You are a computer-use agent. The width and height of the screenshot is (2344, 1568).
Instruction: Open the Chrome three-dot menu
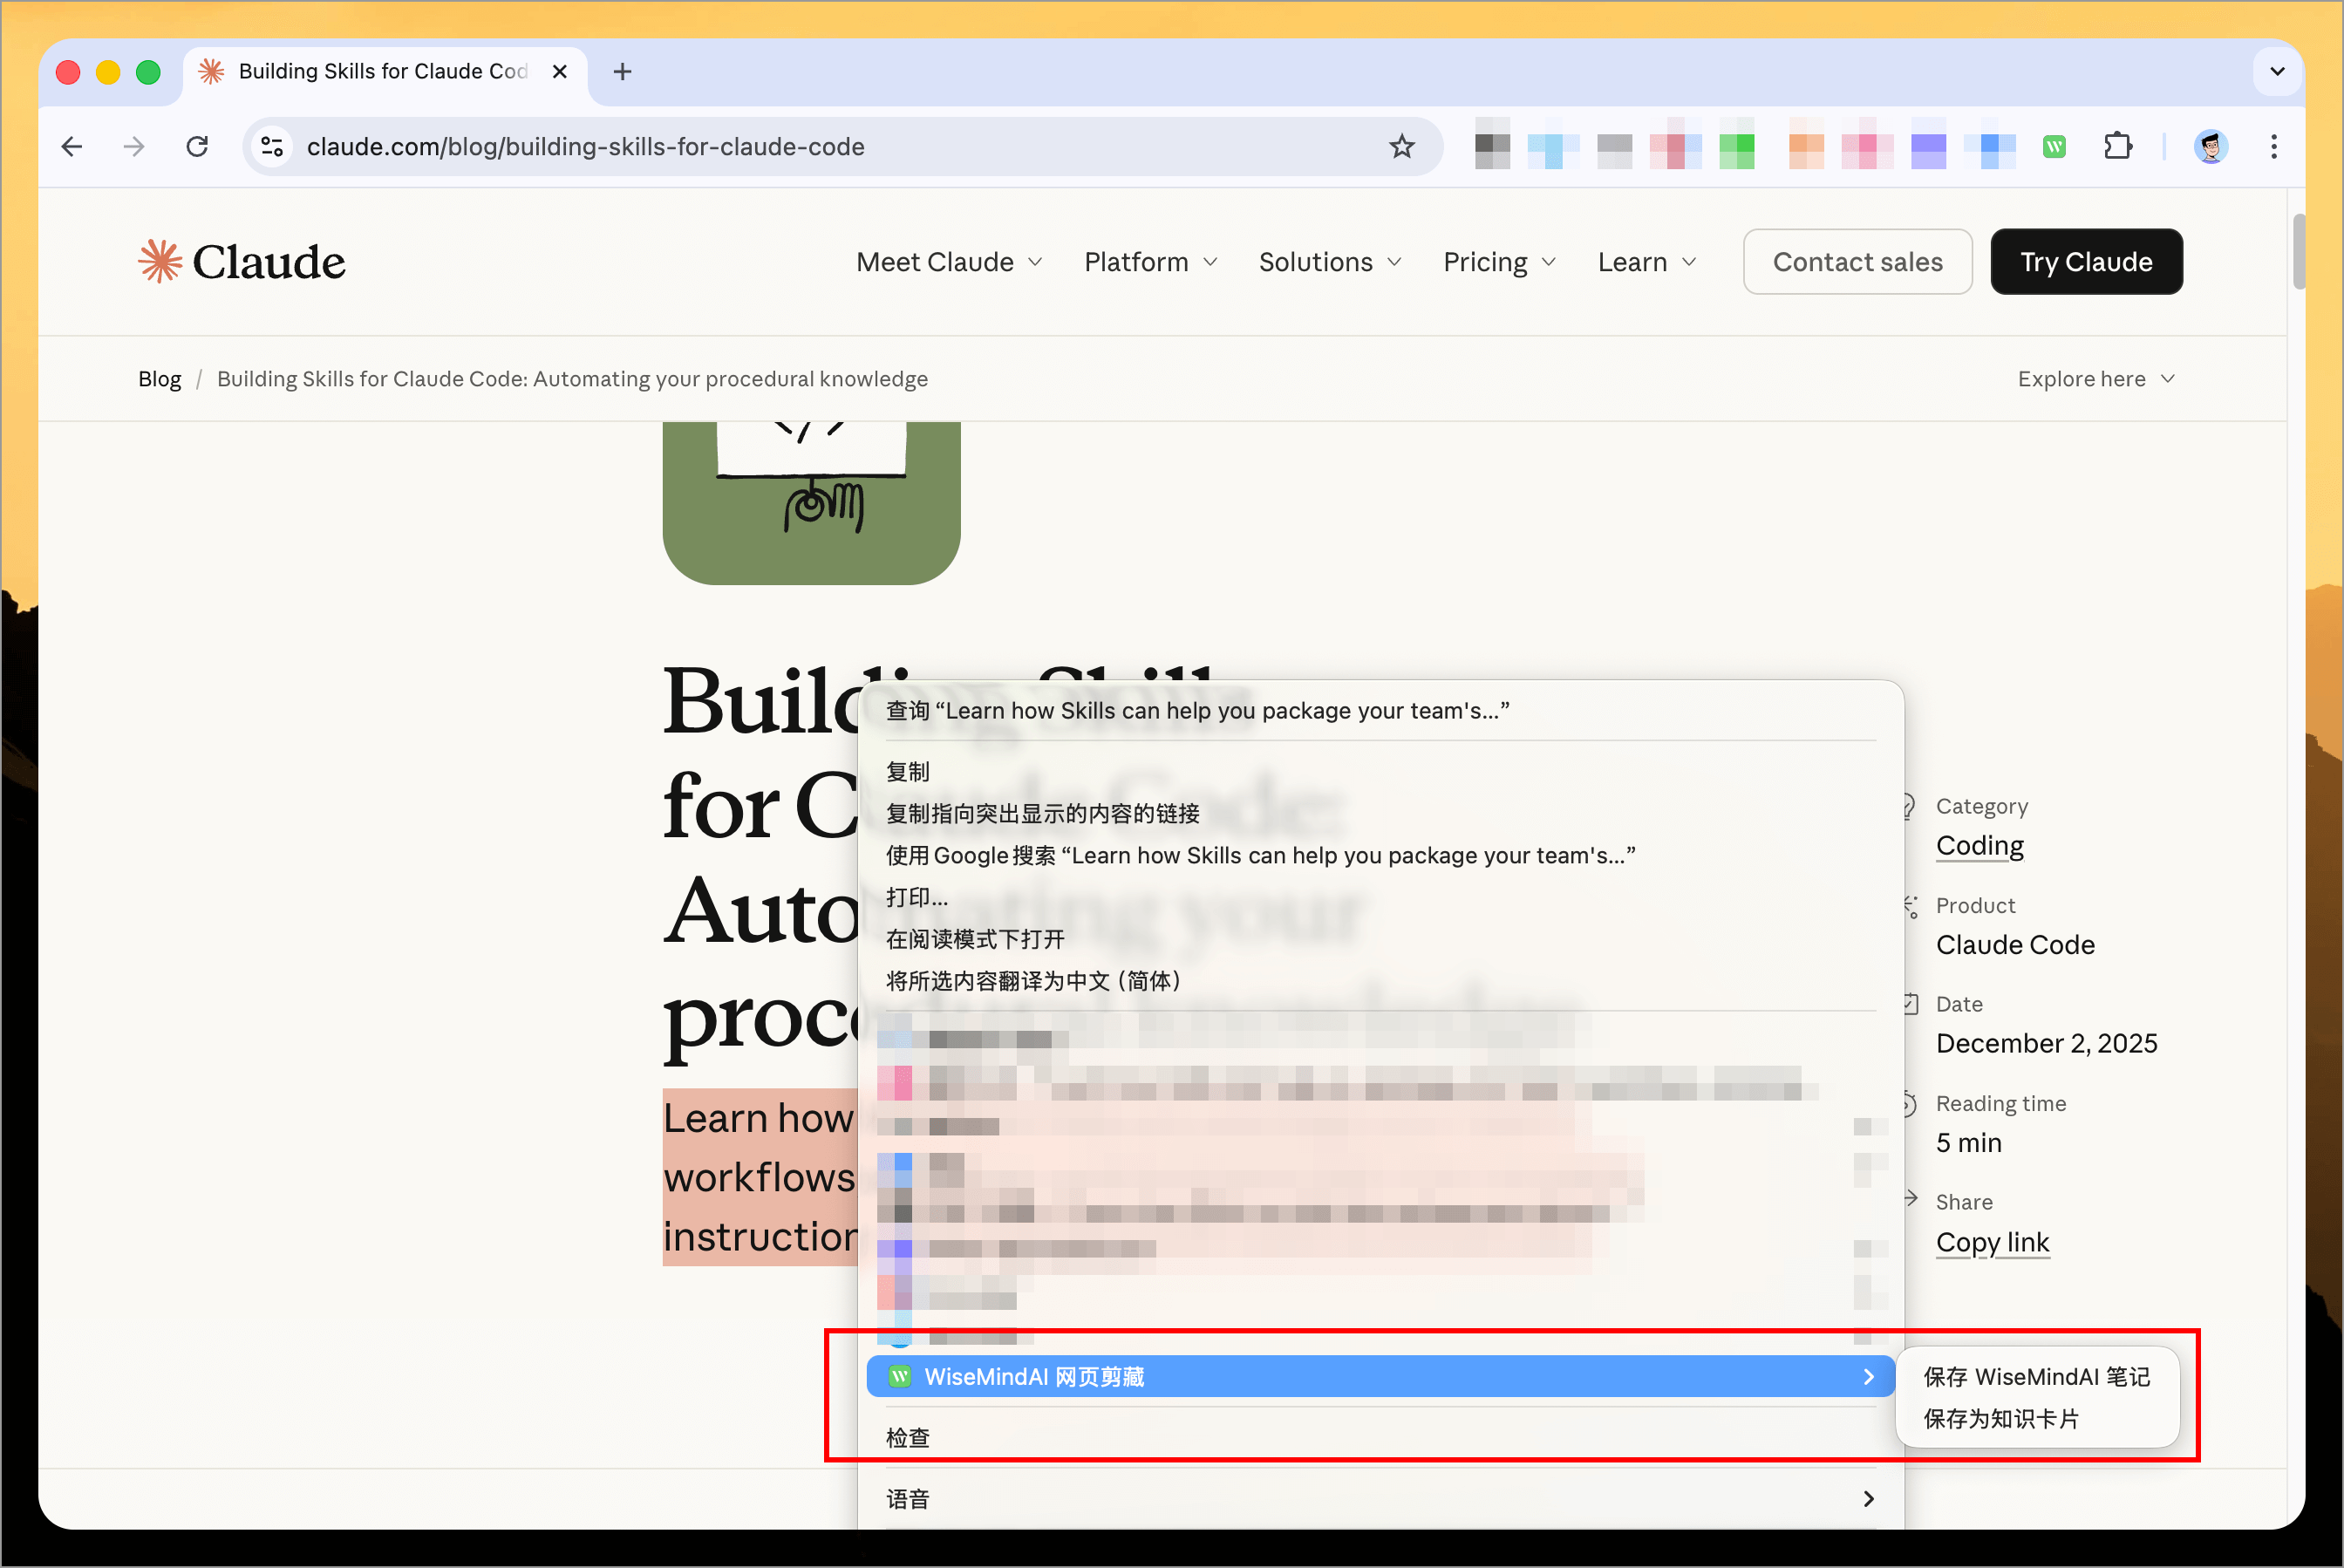[x=2274, y=147]
